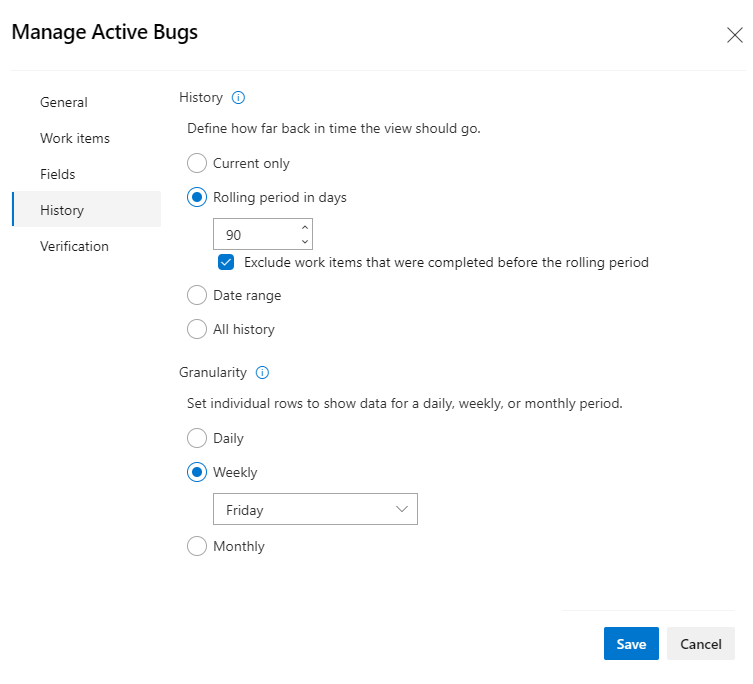Viewport: 753px width, 684px height.
Task: Open the General settings tab
Action: (x=64, y=102)
